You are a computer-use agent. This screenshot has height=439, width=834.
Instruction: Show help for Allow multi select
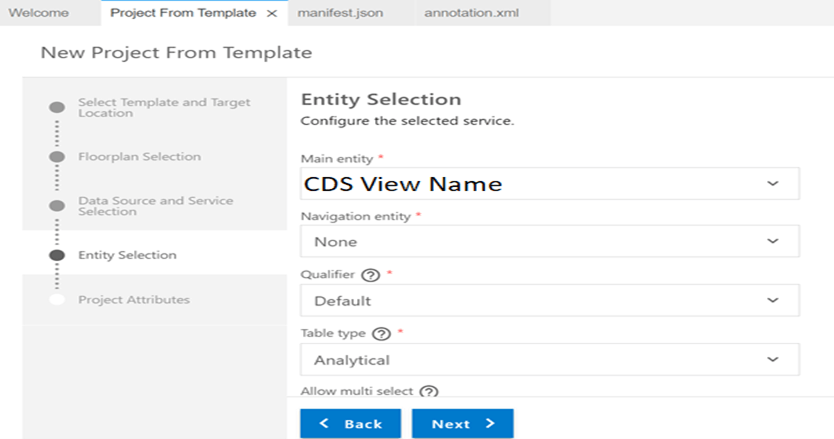[x=429, y=392]
